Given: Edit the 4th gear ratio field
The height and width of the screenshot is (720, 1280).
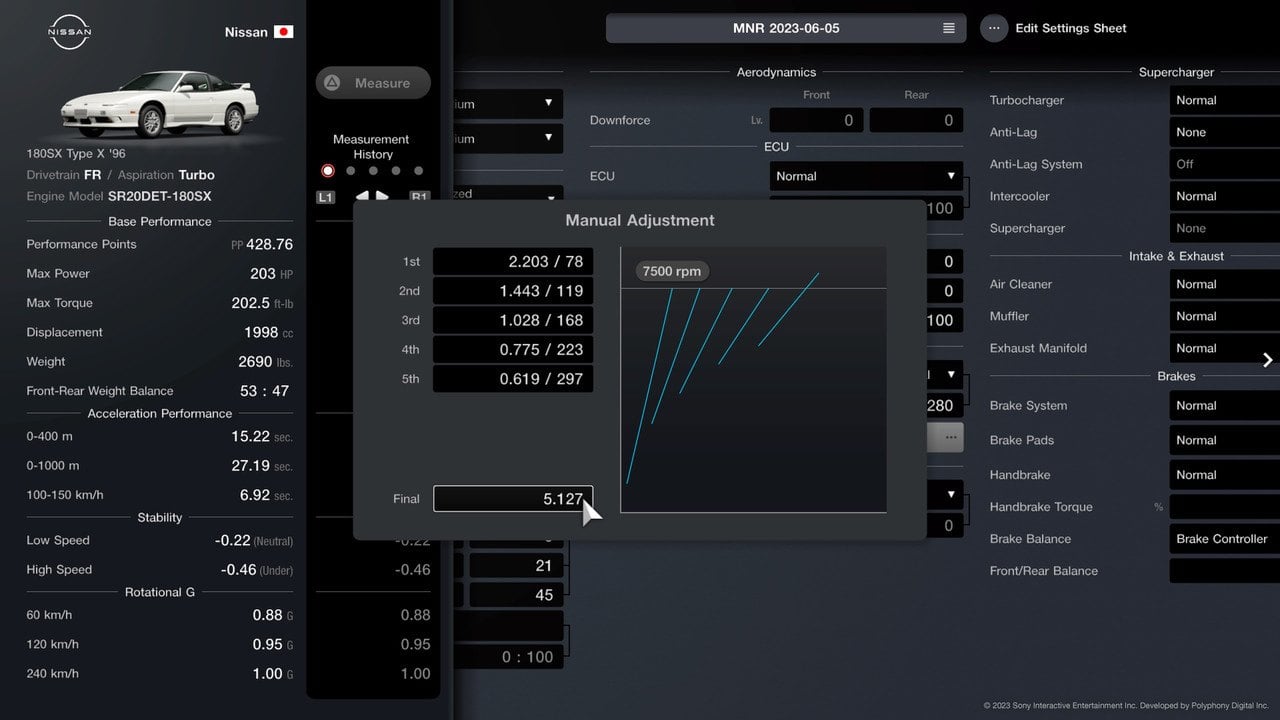Looking at the screenshot, I should pyautogui.click(x=513, y=349).
